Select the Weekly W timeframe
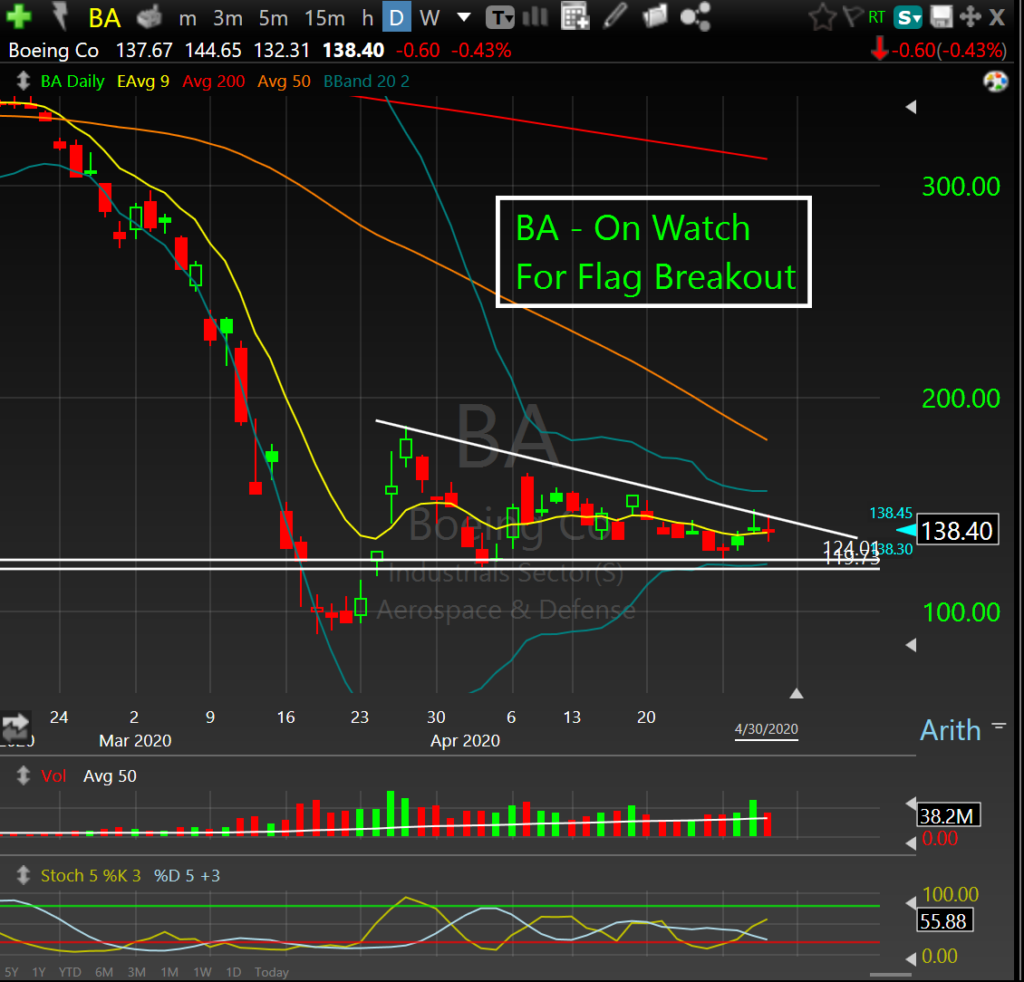The image size is (1024, 982). click(430, 18)
